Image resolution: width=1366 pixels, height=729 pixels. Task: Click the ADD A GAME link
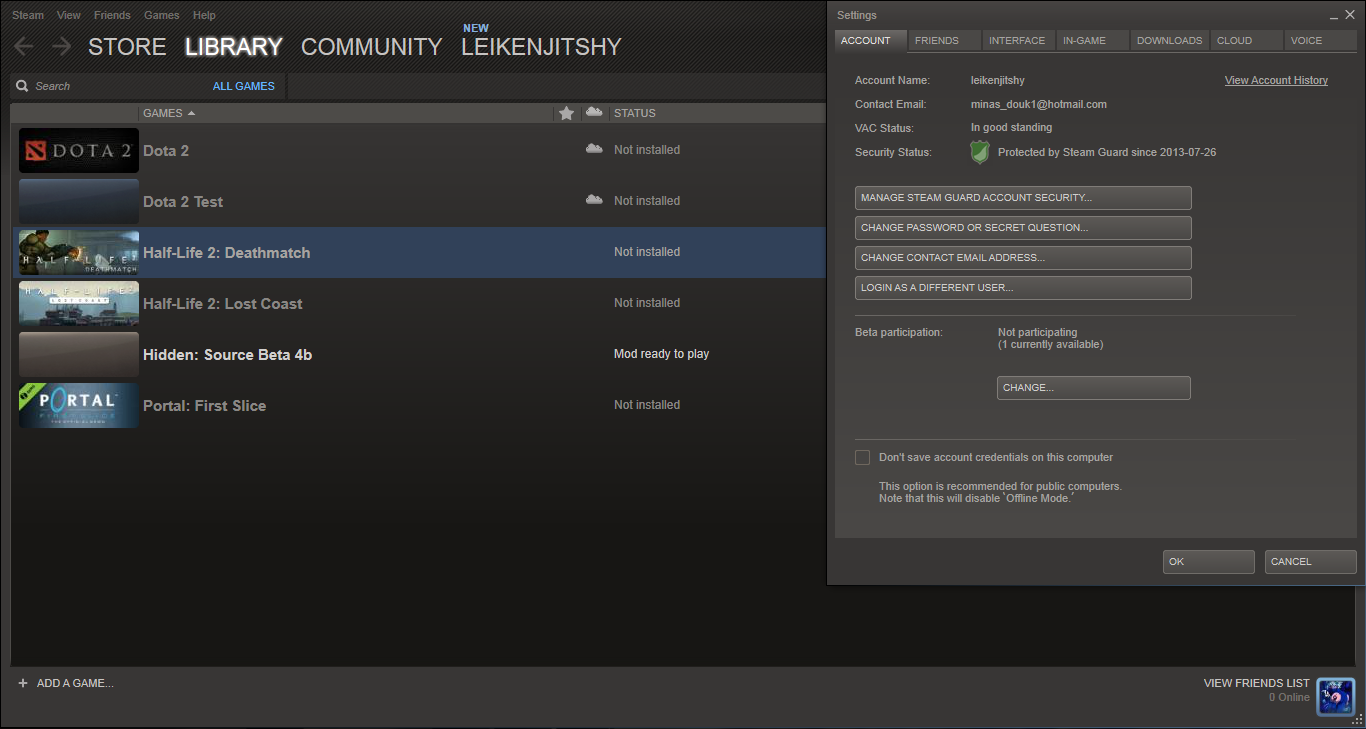point(75,683)
